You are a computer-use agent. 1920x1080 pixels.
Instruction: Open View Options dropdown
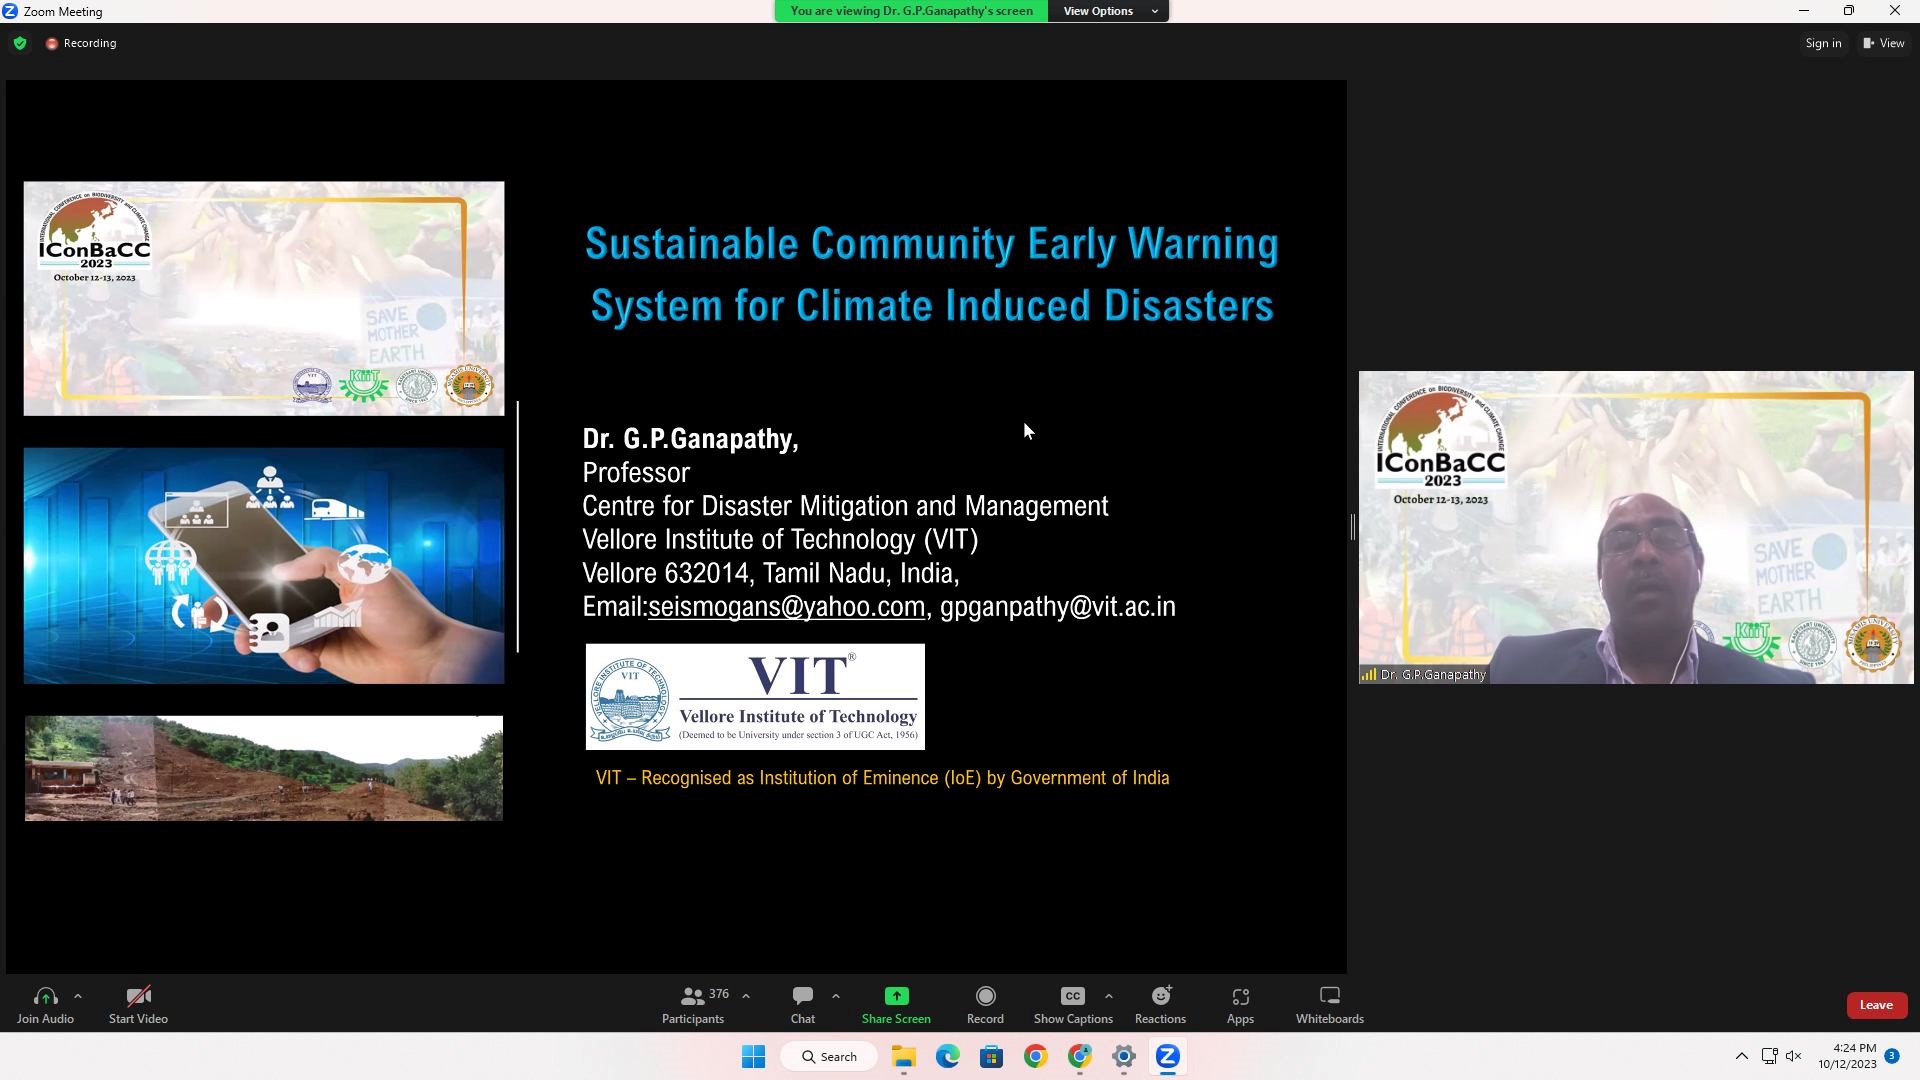pyautogui.click(x=1109, y=11)
